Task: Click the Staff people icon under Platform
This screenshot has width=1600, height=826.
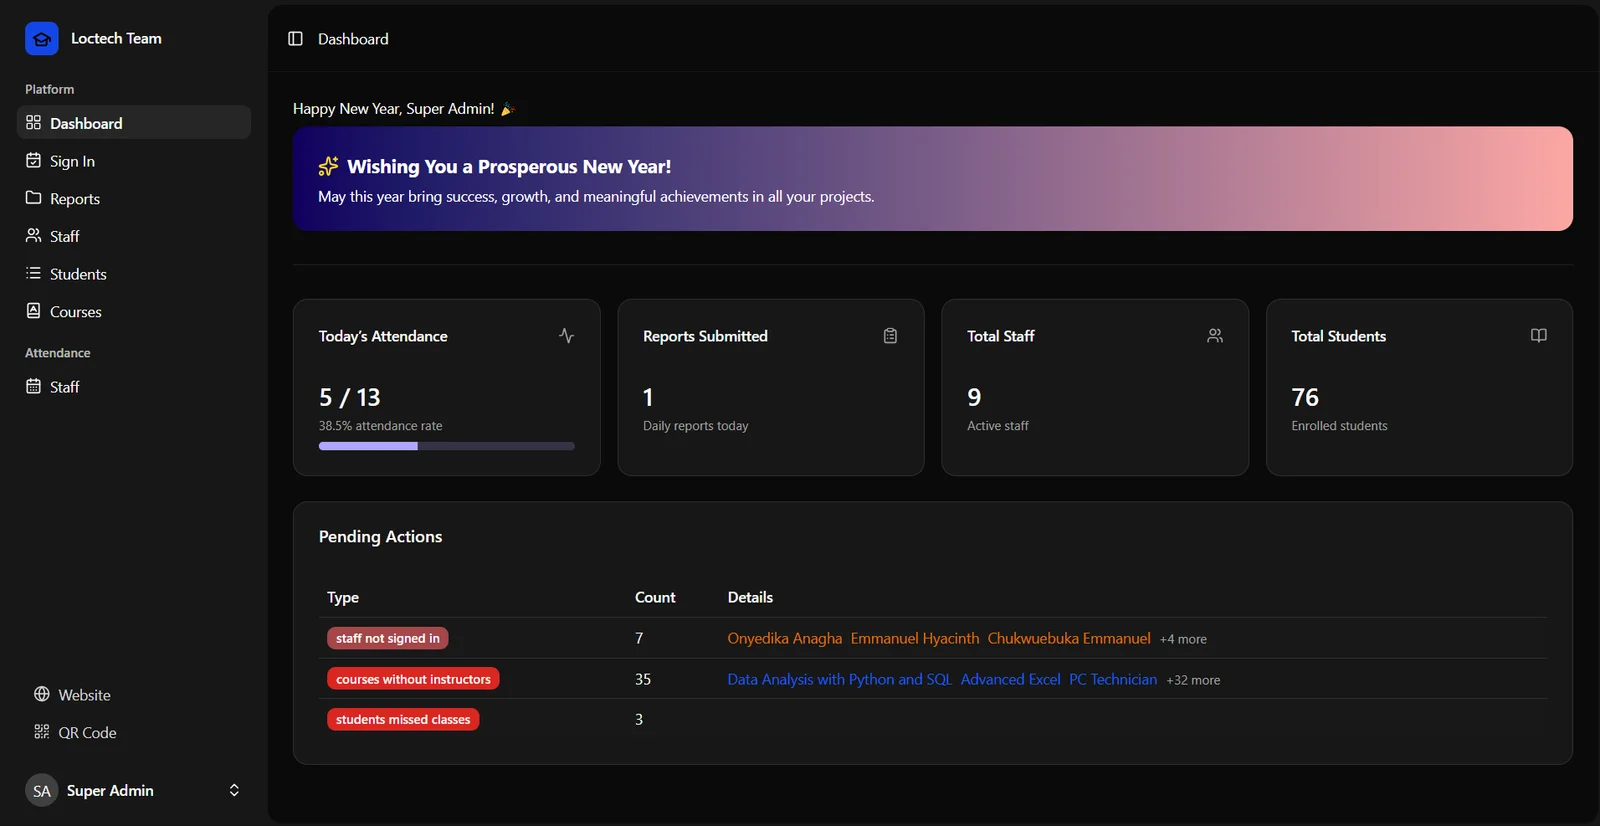Action: (x=33, y=235)
